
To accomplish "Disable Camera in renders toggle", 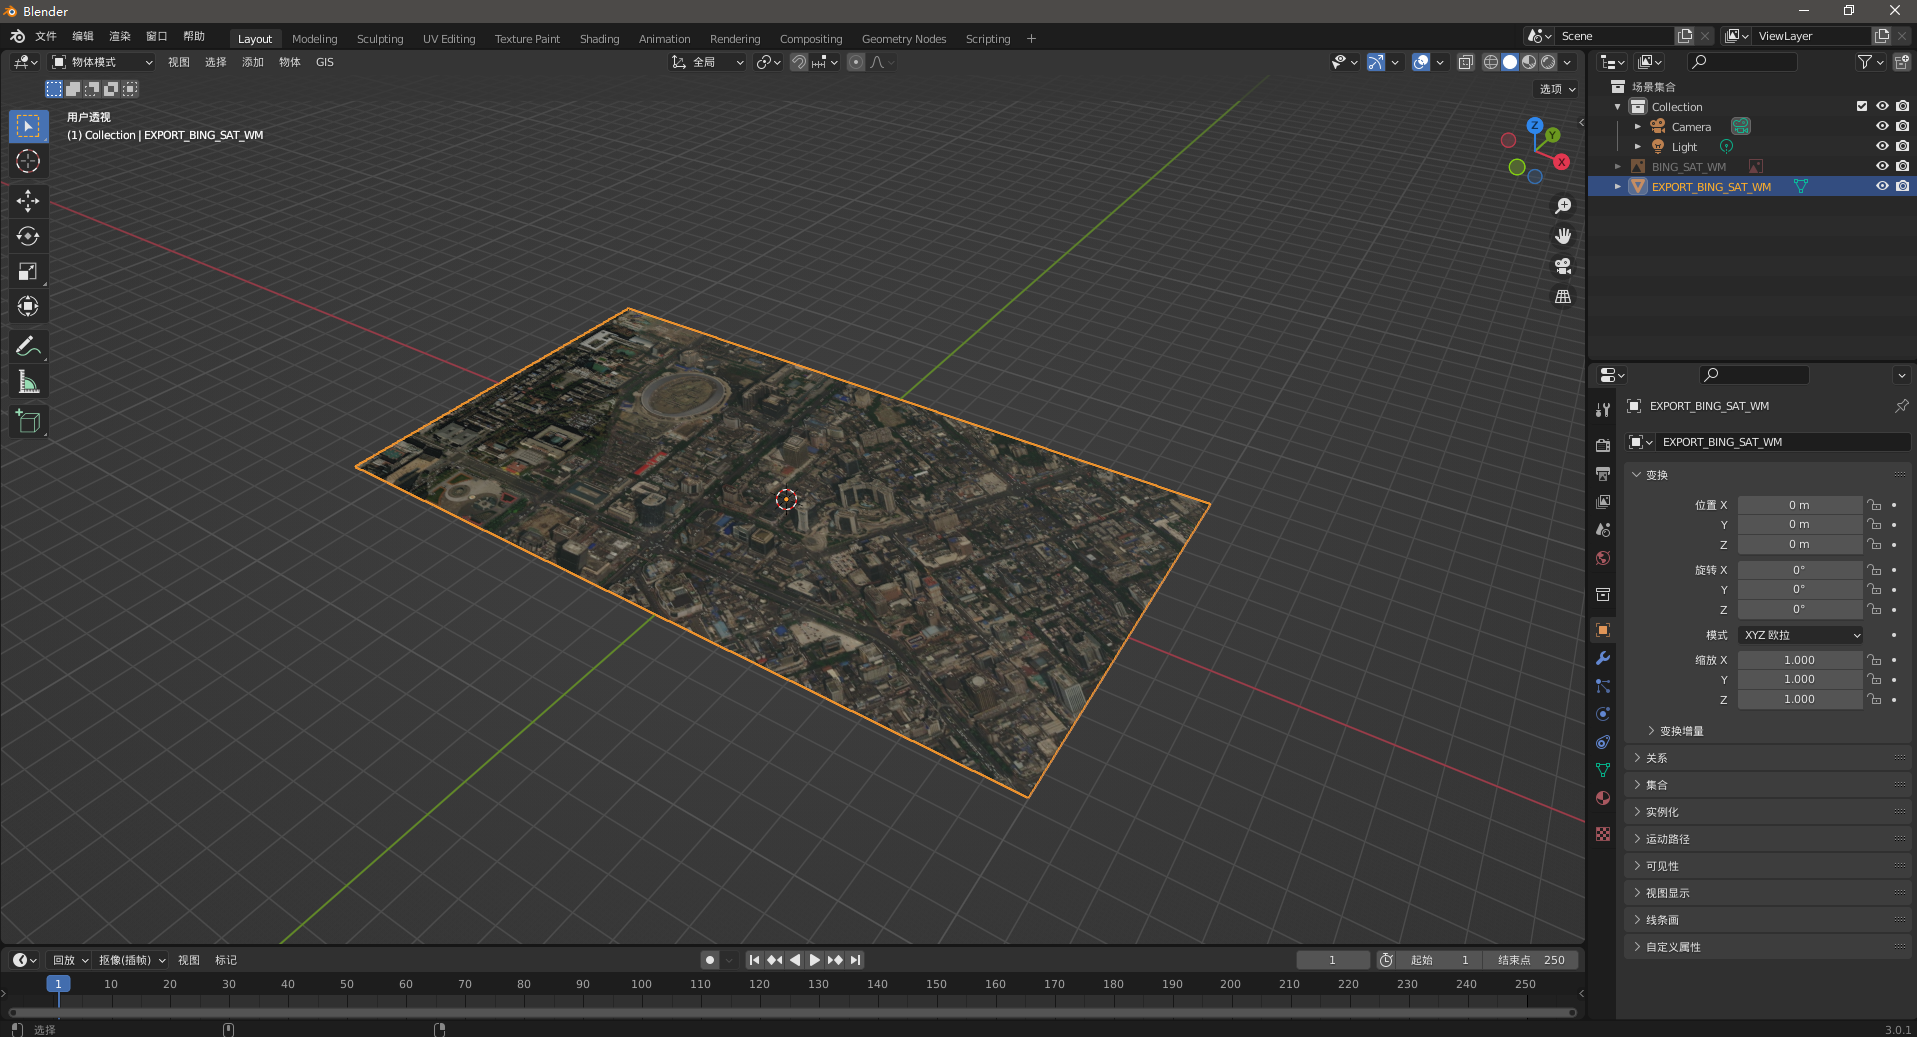I will tap(1902, 126).
